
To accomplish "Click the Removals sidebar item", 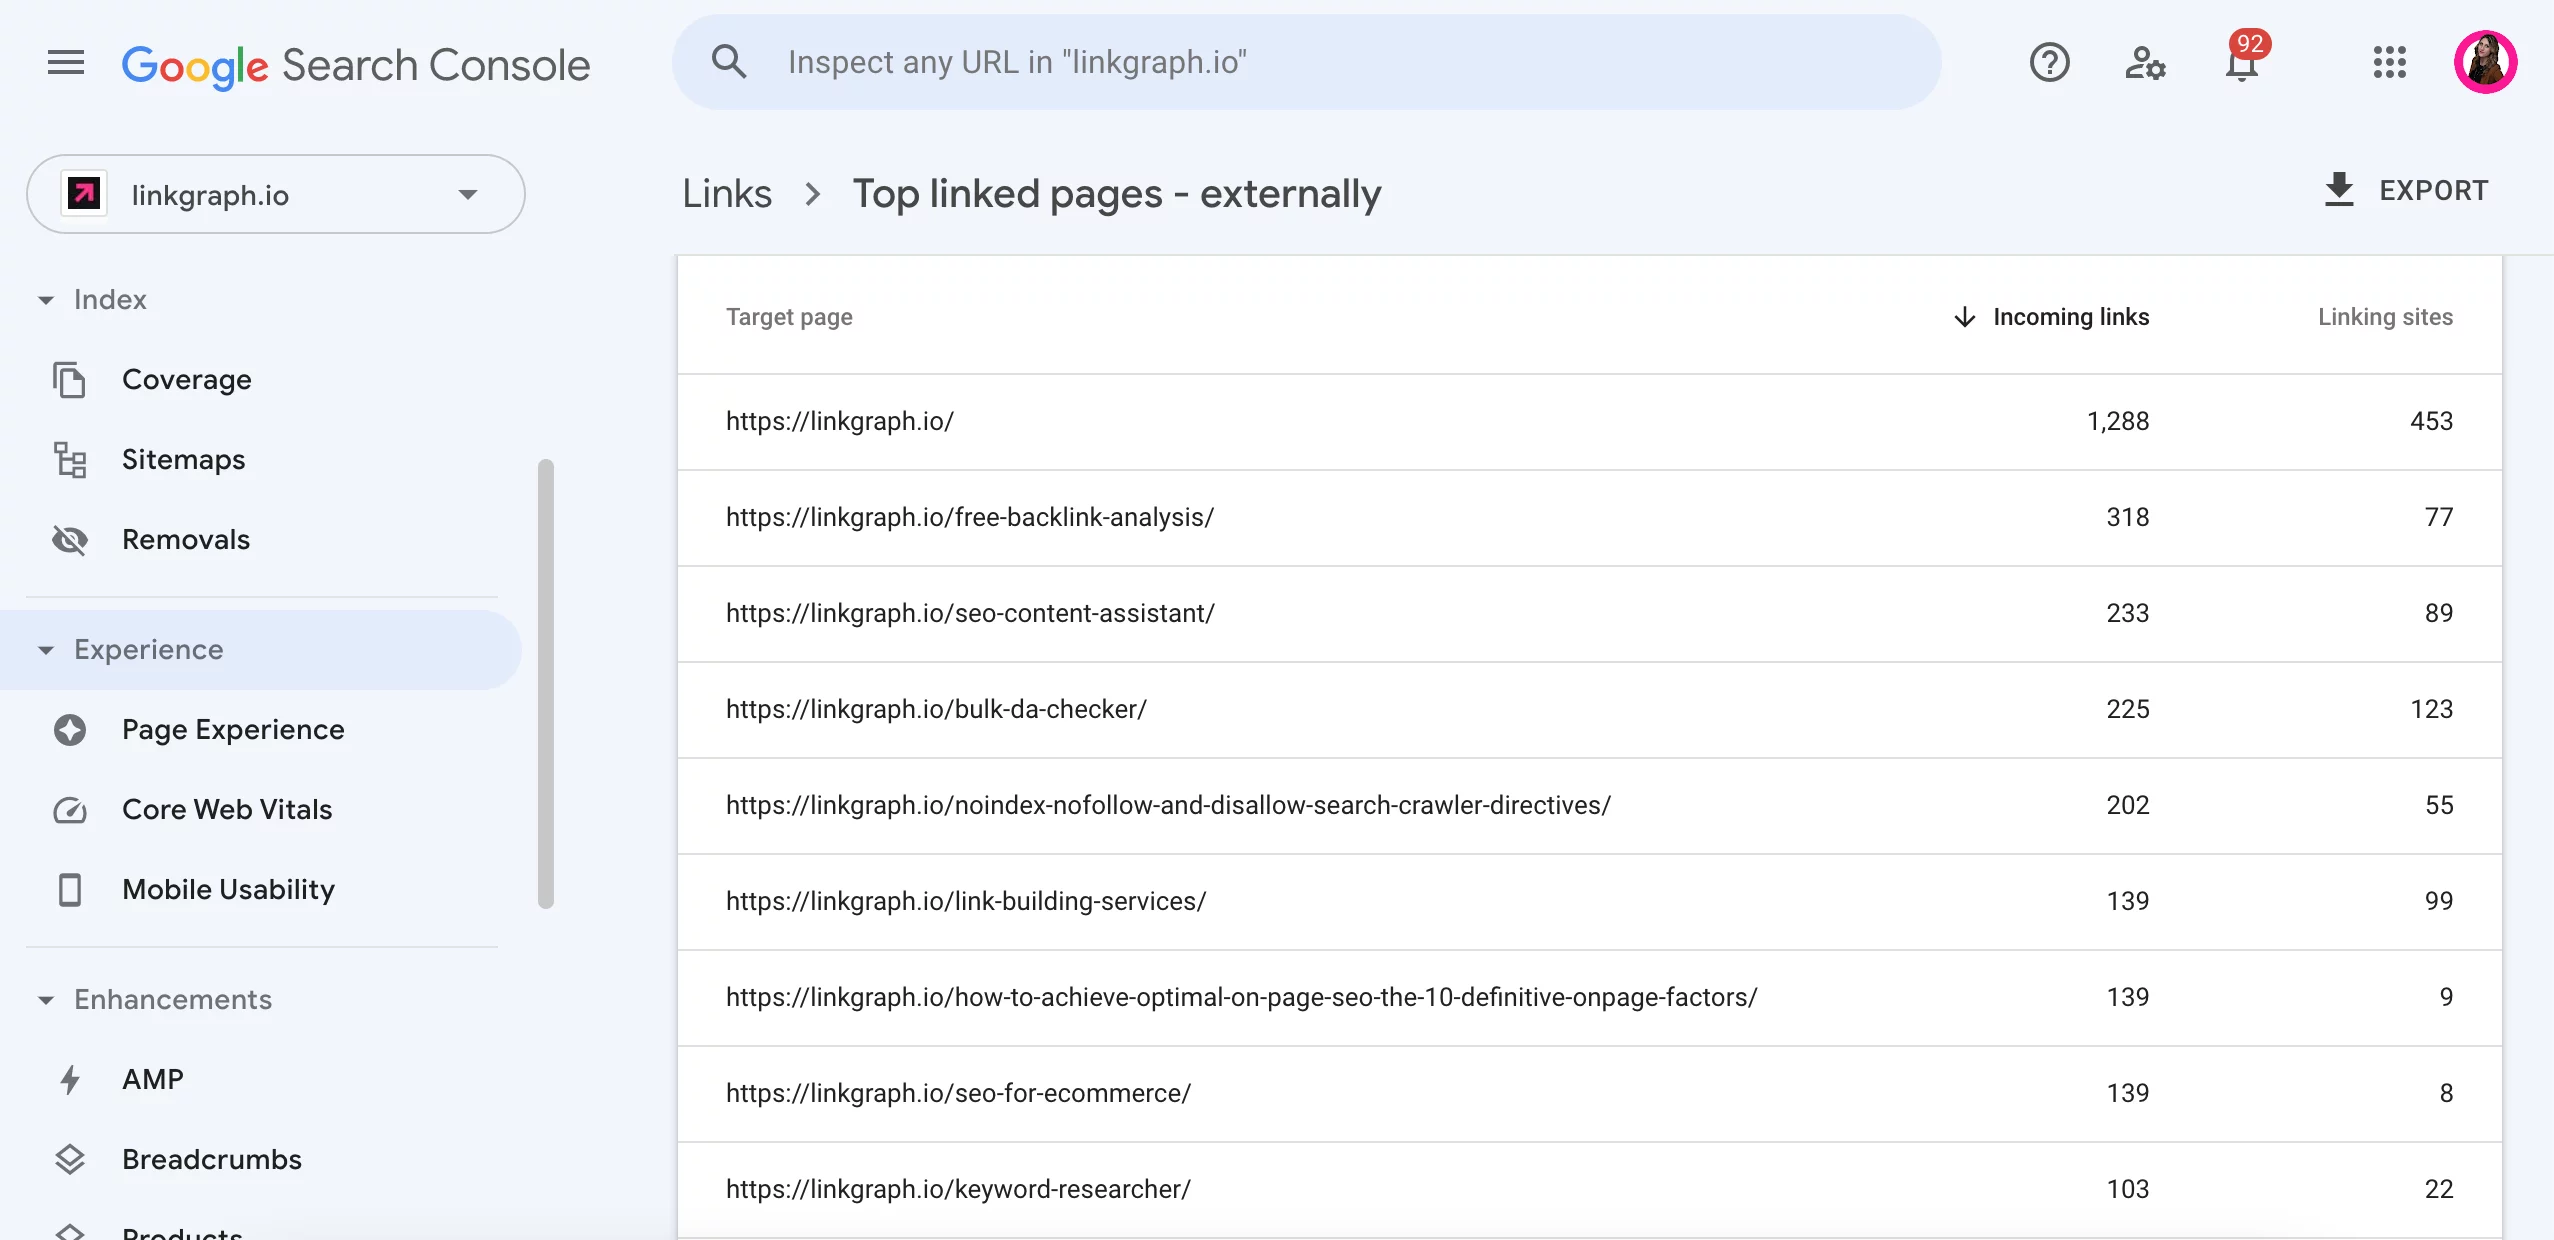I will tap(184, 538).
